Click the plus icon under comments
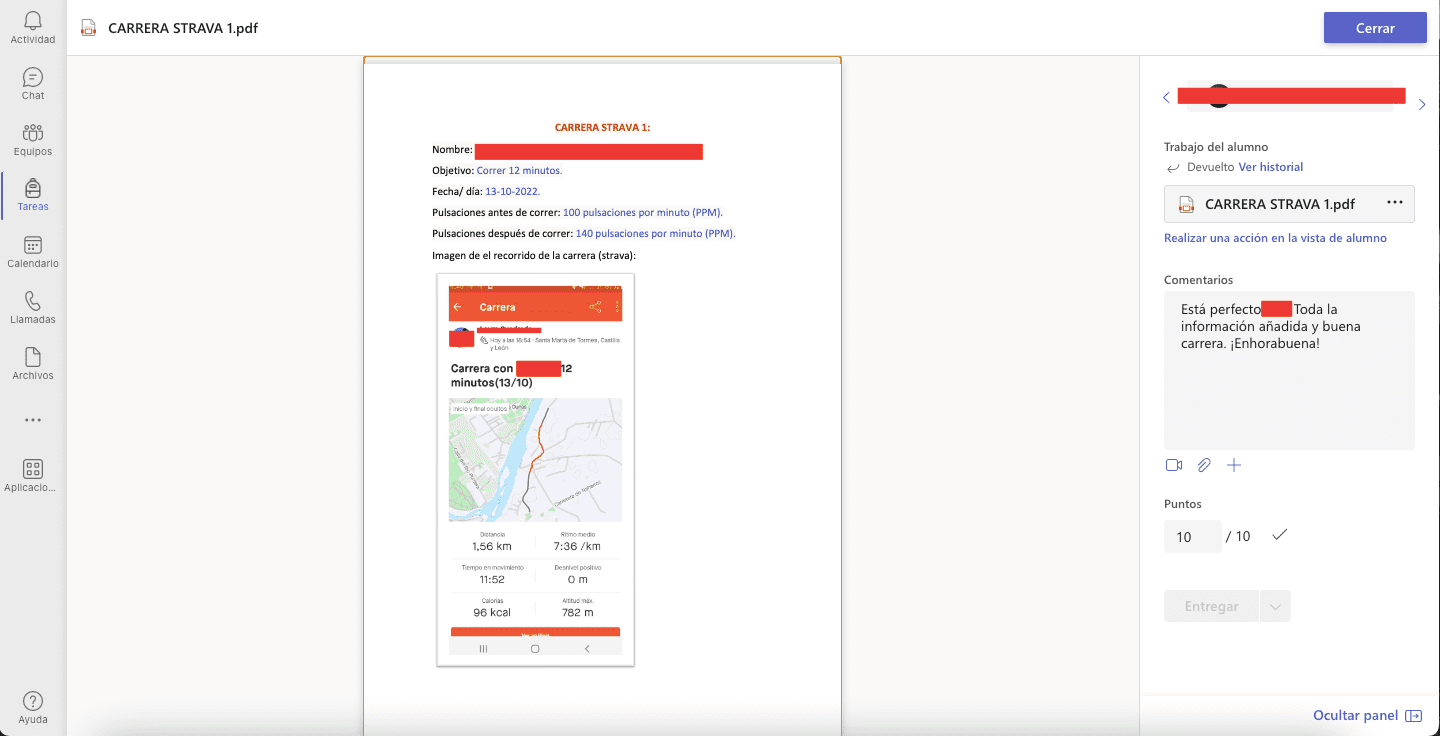Image resolution: width=1440 pixels, height=736 pixels. [x=1234, y=465]
